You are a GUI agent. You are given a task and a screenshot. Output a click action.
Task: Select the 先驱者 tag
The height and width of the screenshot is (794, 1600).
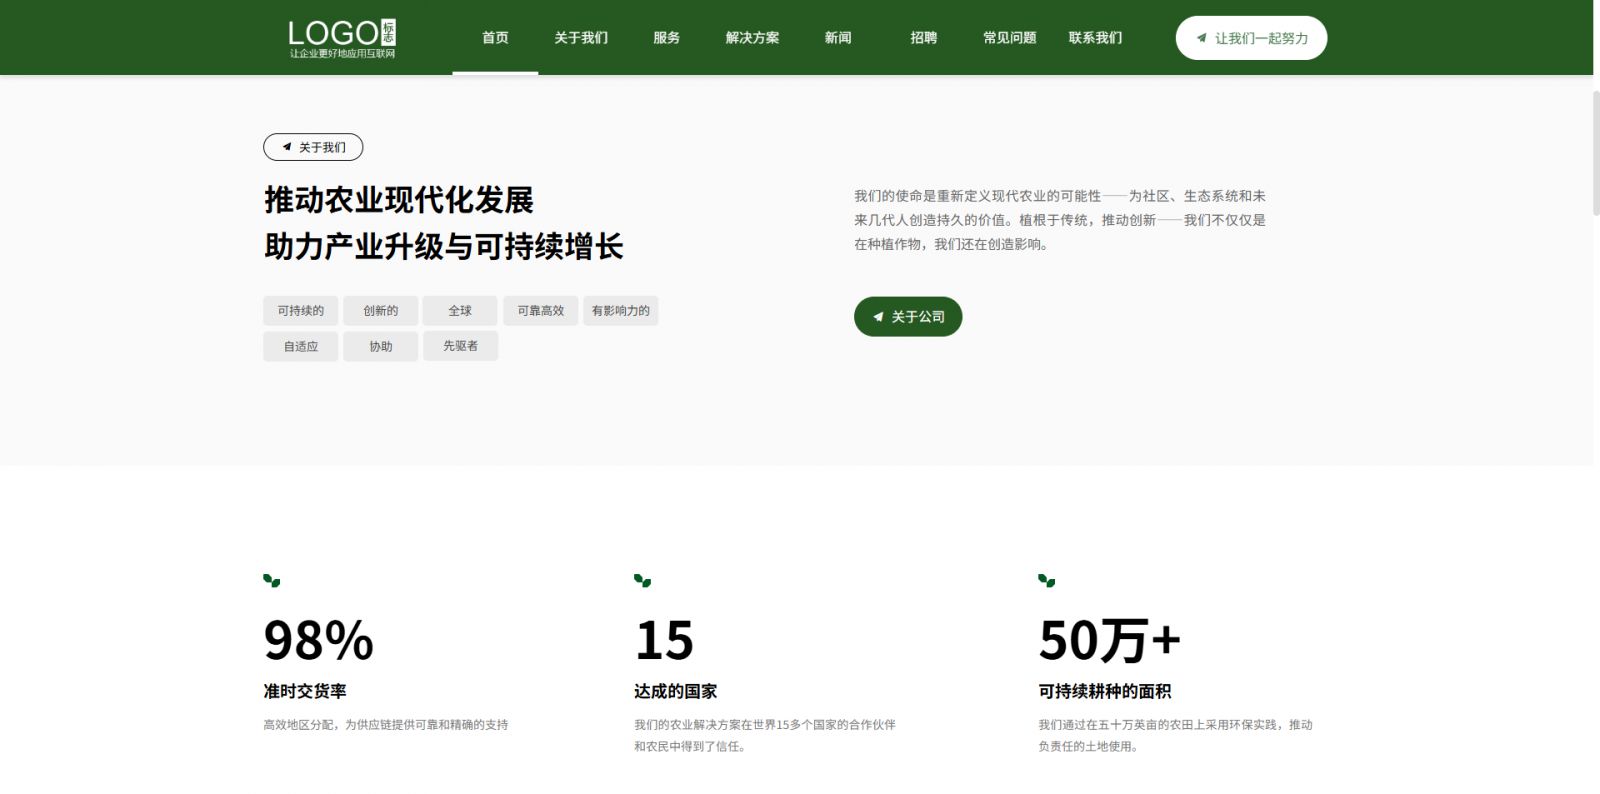point(460,346)
